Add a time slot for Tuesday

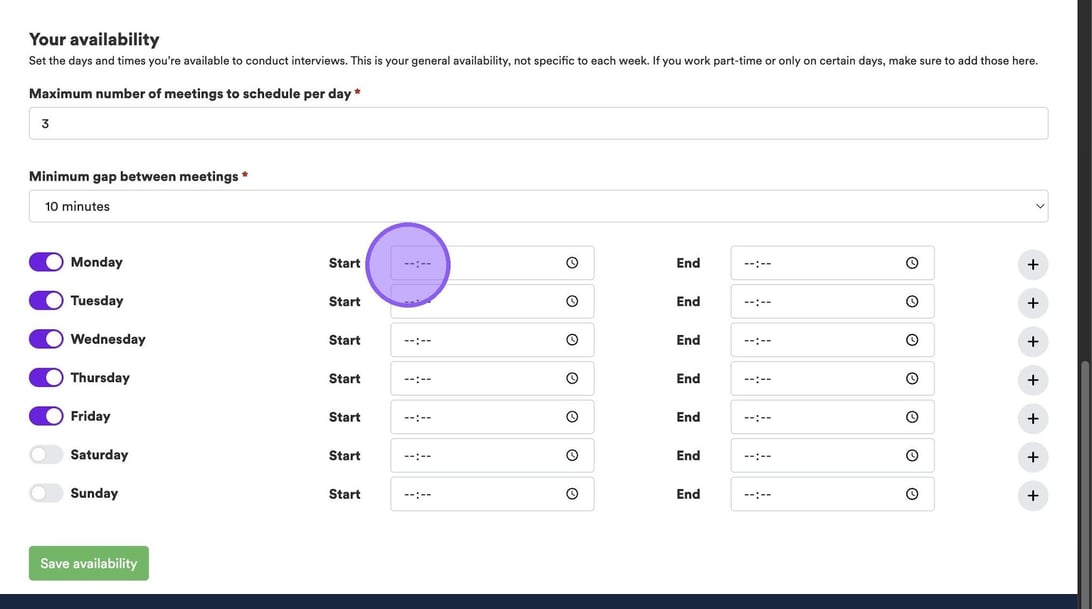(1033, 303)
